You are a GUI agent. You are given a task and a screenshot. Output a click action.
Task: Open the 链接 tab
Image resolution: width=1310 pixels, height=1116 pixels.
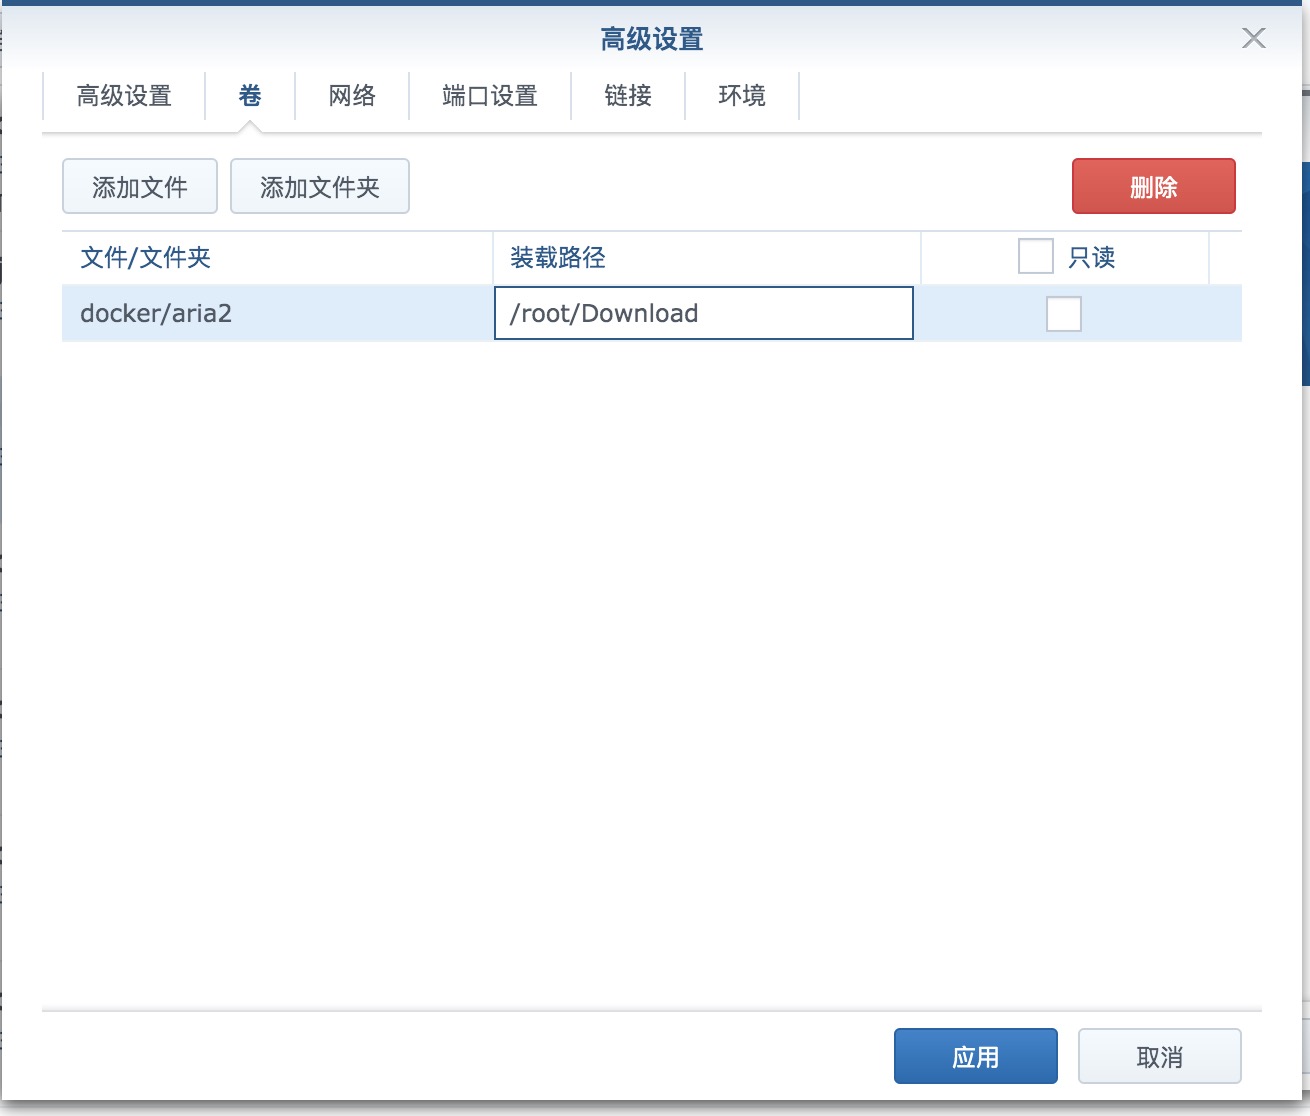tap(628, 96)
